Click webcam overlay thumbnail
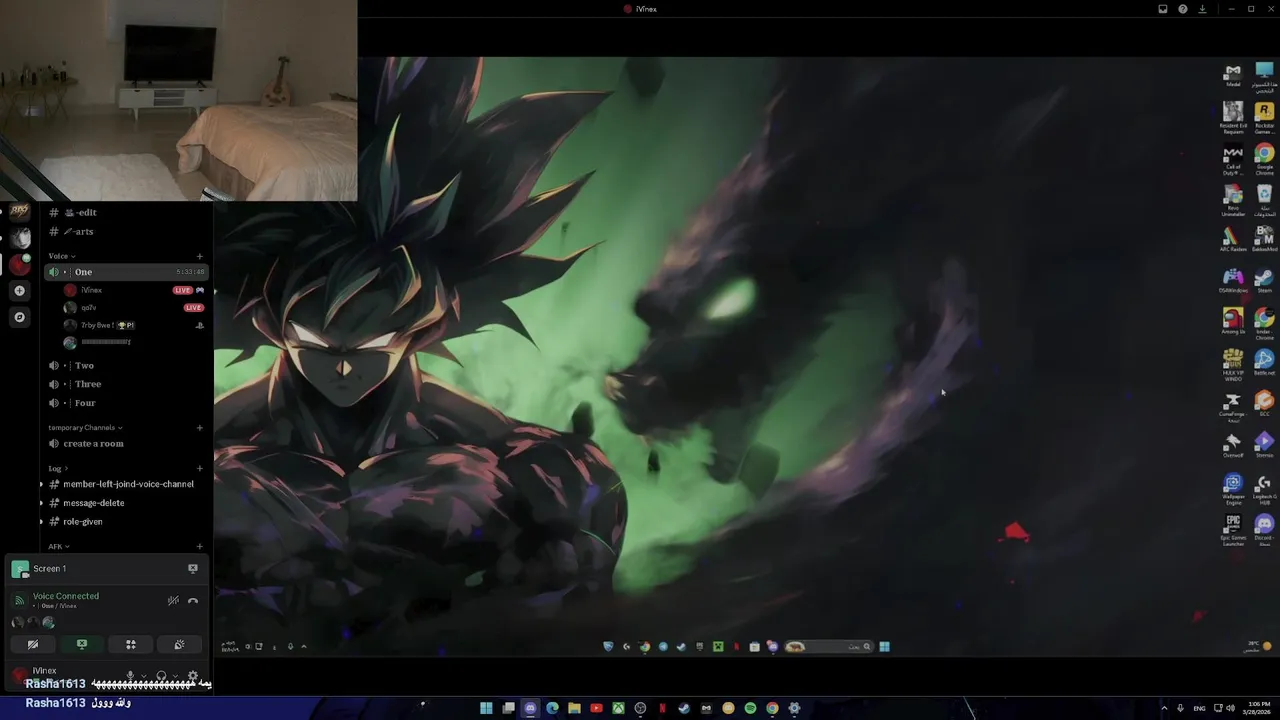 tap(178, 100)
